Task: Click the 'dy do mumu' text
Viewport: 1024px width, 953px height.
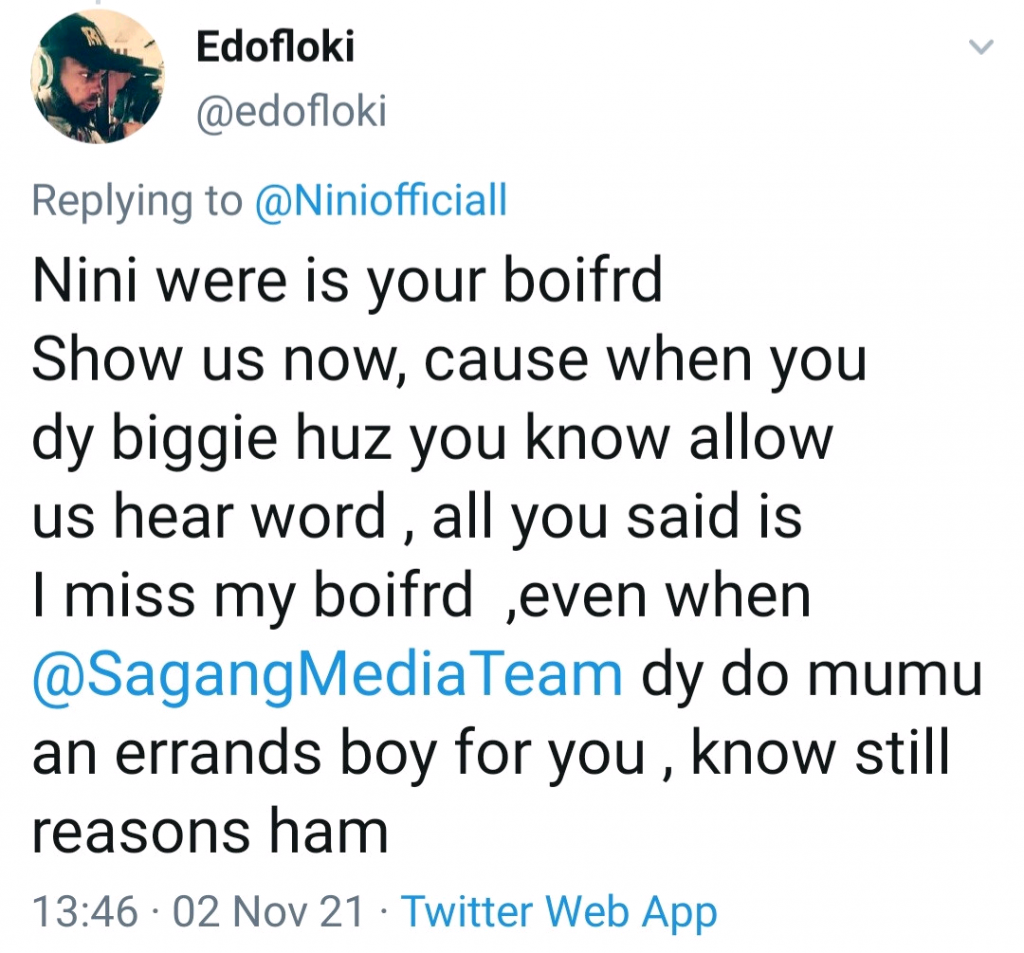Action: pos(812,676)
